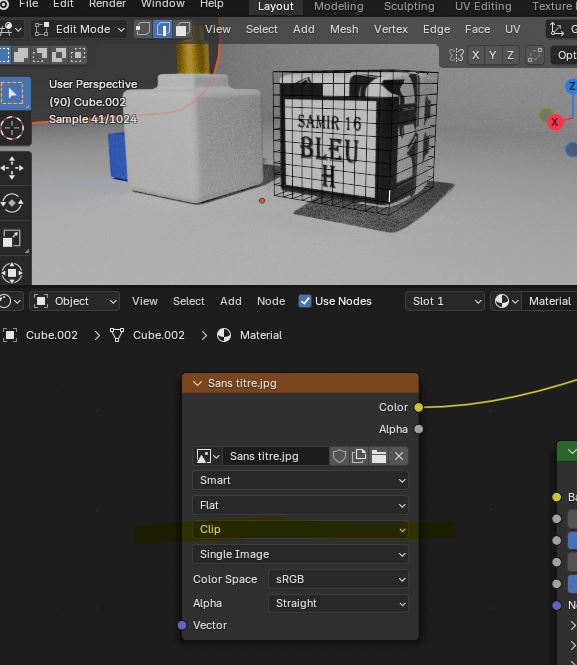Set selection mode to intersect
This screenshot has height=665, width=577.
[78, 55]
